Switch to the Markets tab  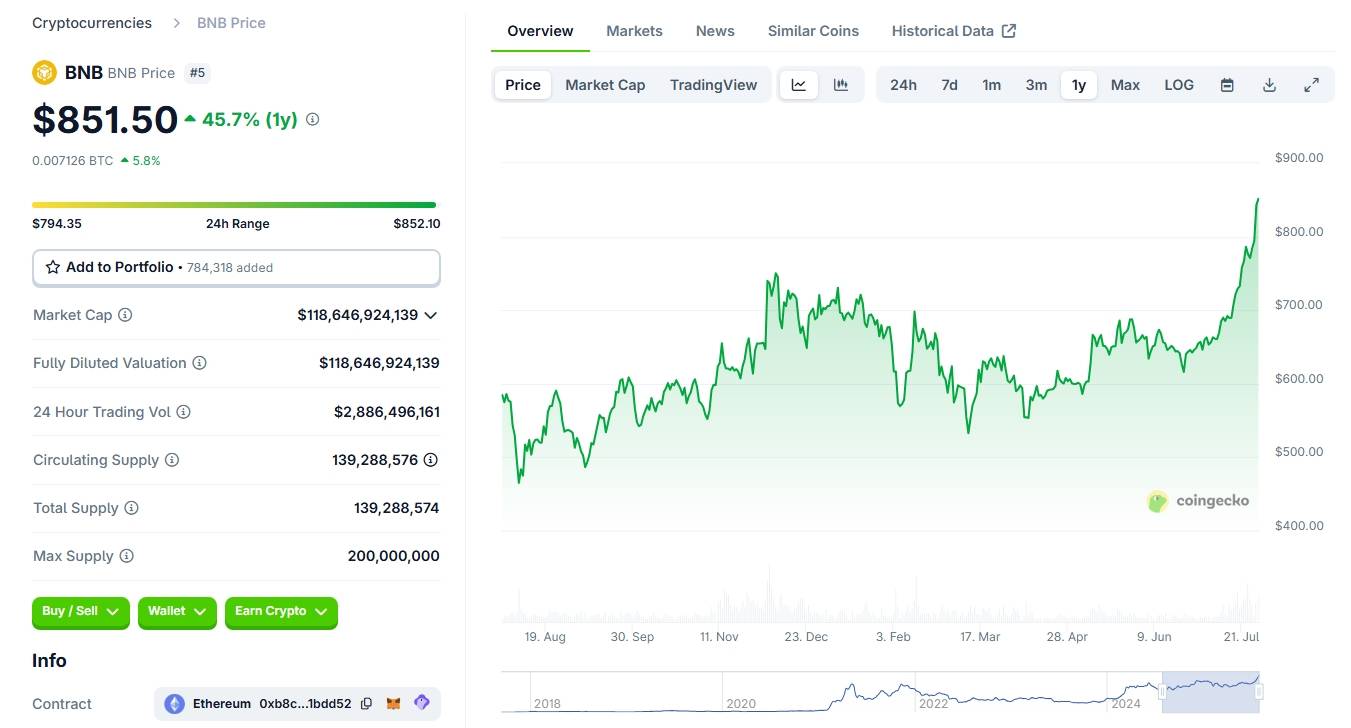coord(634,31)
